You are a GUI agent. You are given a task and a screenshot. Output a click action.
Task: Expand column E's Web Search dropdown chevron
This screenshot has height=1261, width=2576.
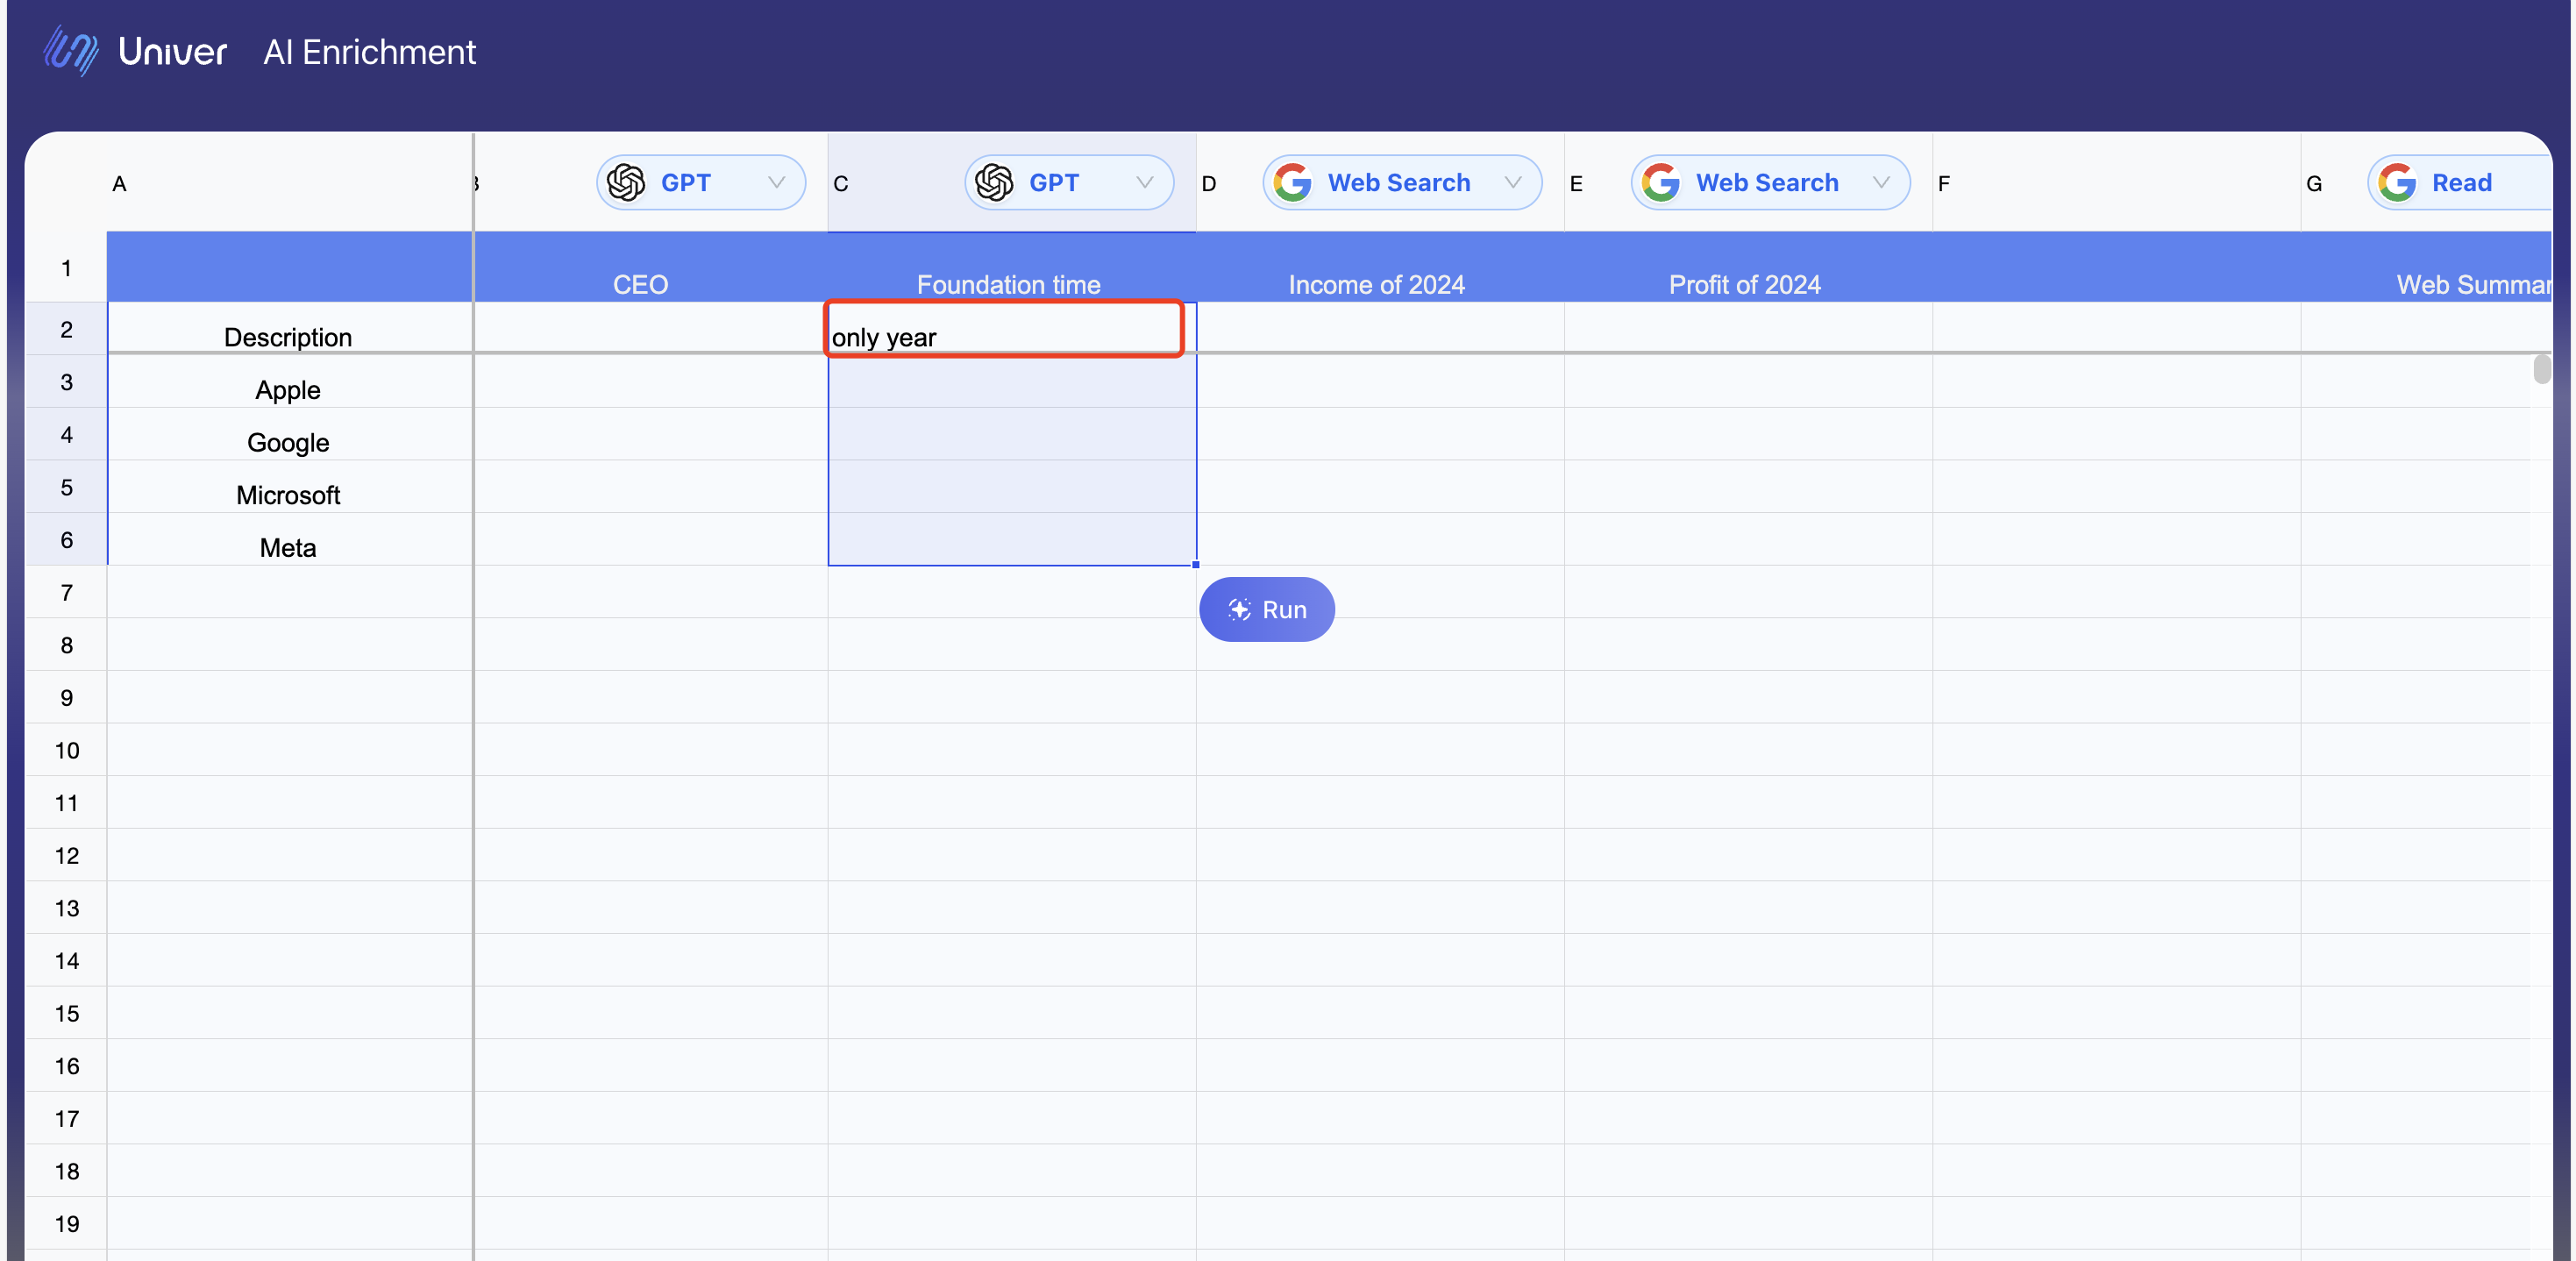pyautogui.click(x=1881, y=183)
